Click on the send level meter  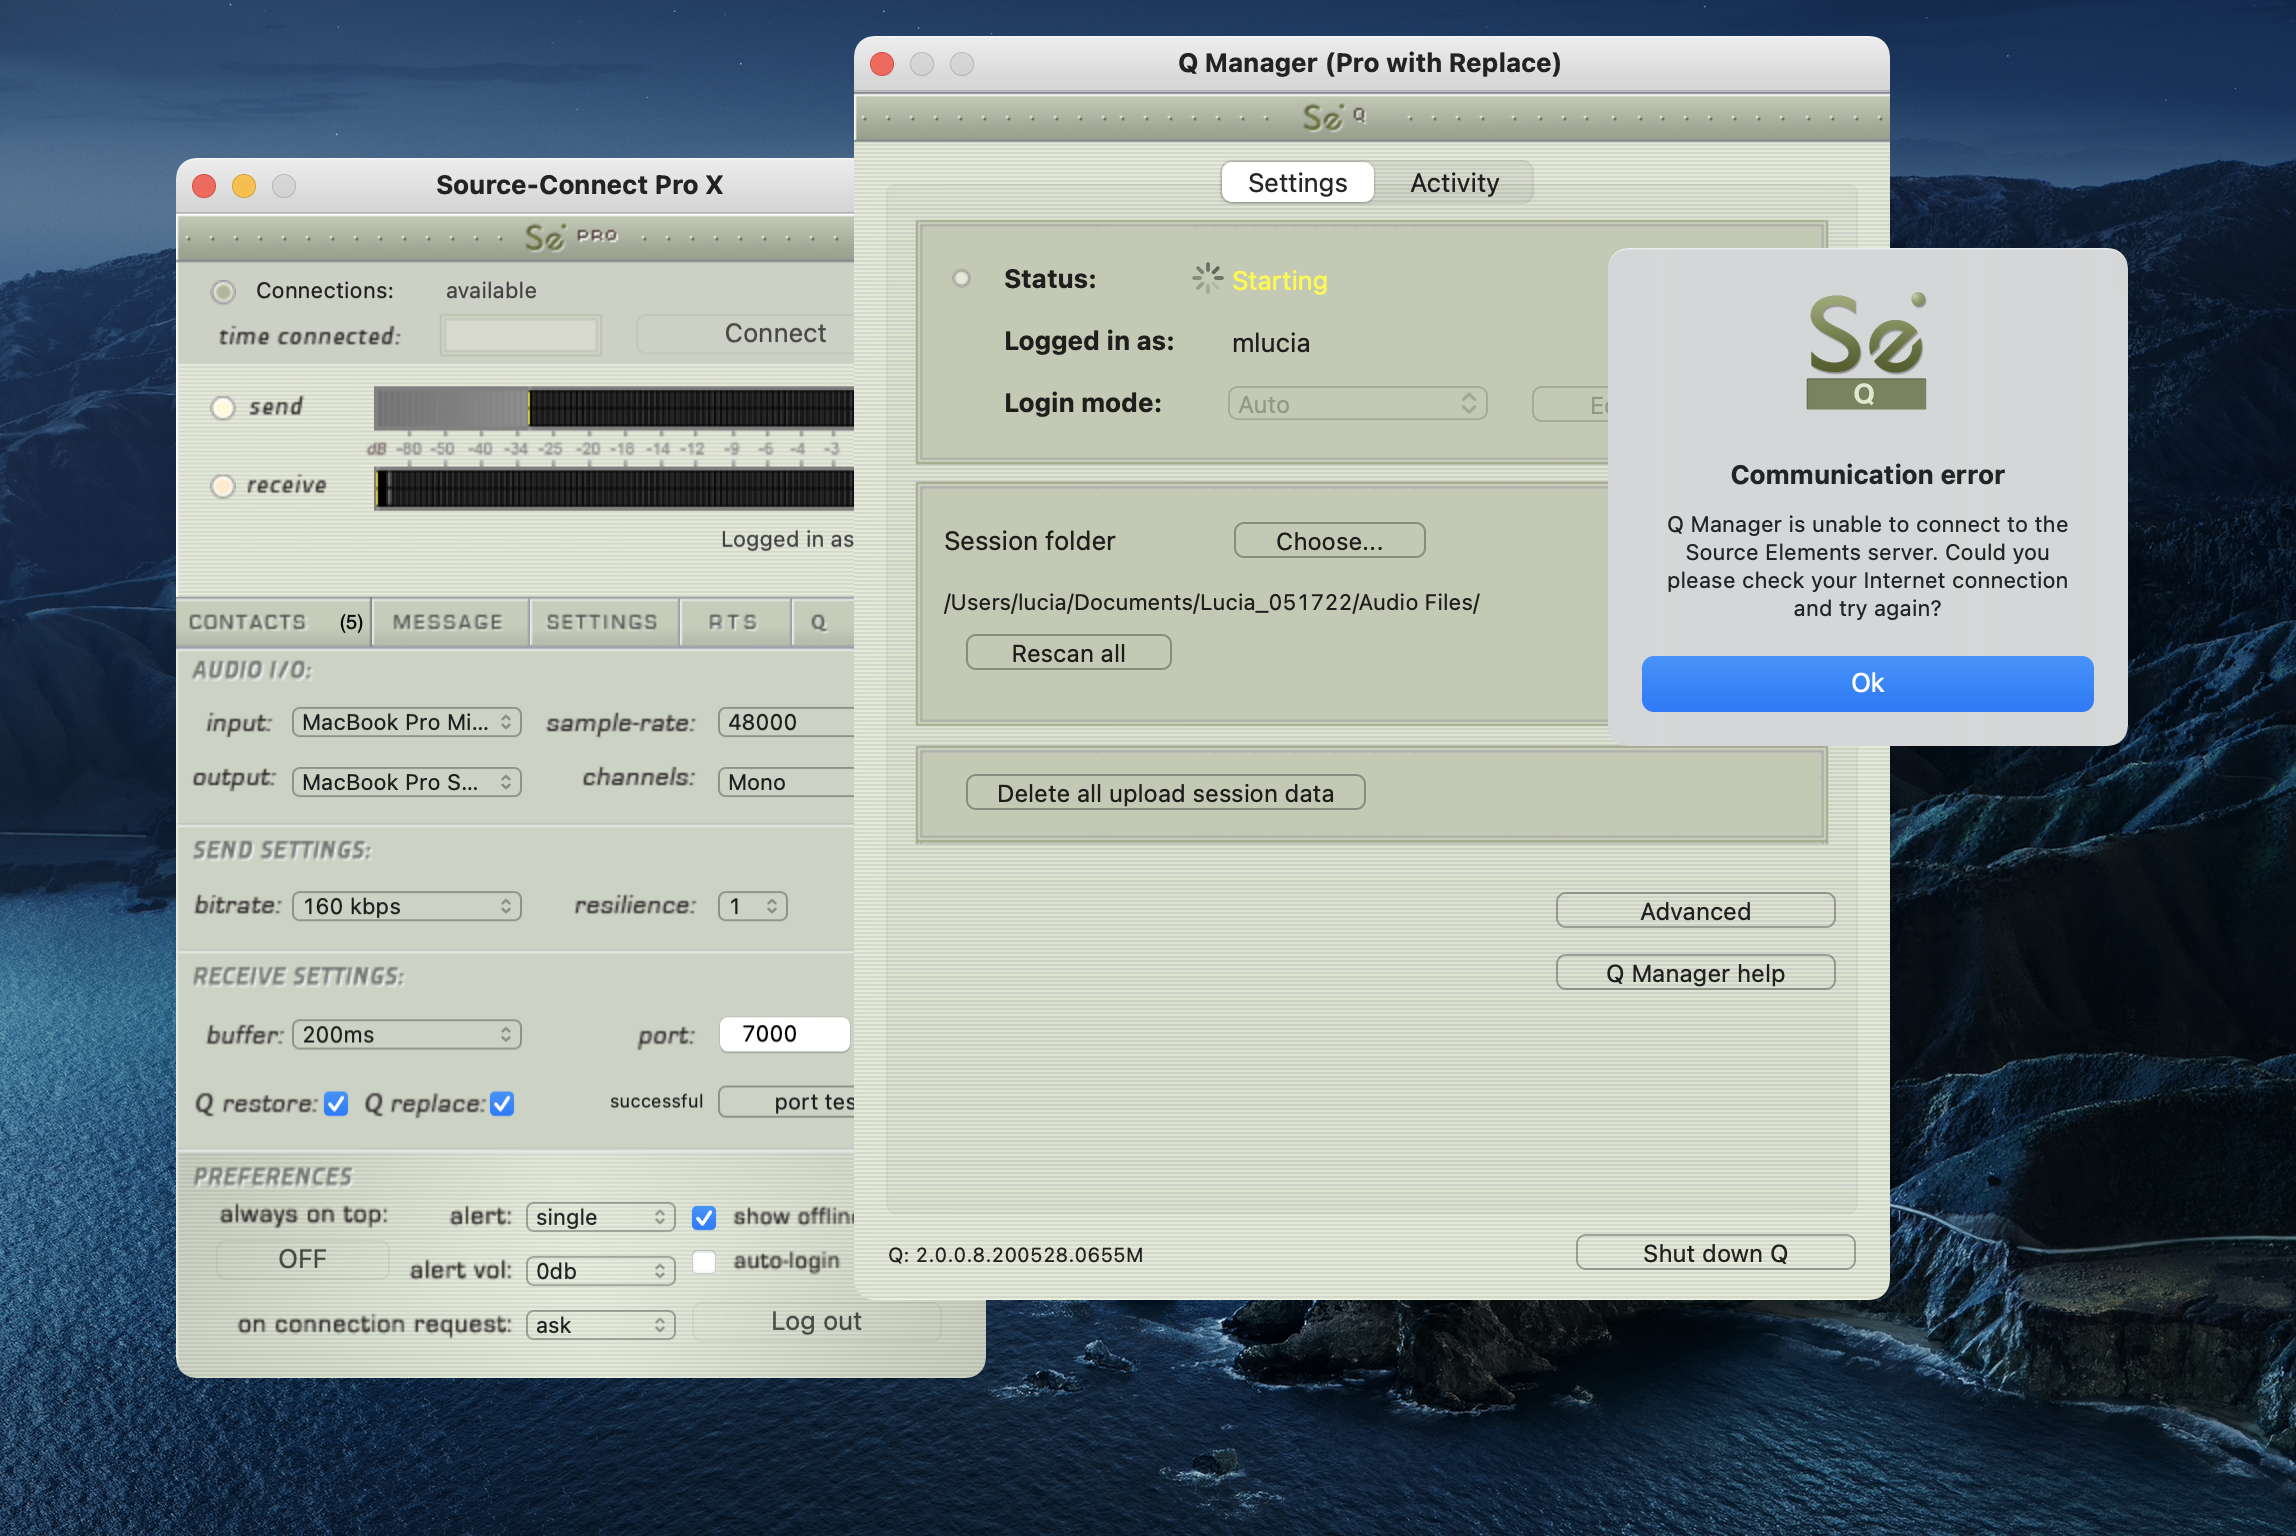[613, 409]
